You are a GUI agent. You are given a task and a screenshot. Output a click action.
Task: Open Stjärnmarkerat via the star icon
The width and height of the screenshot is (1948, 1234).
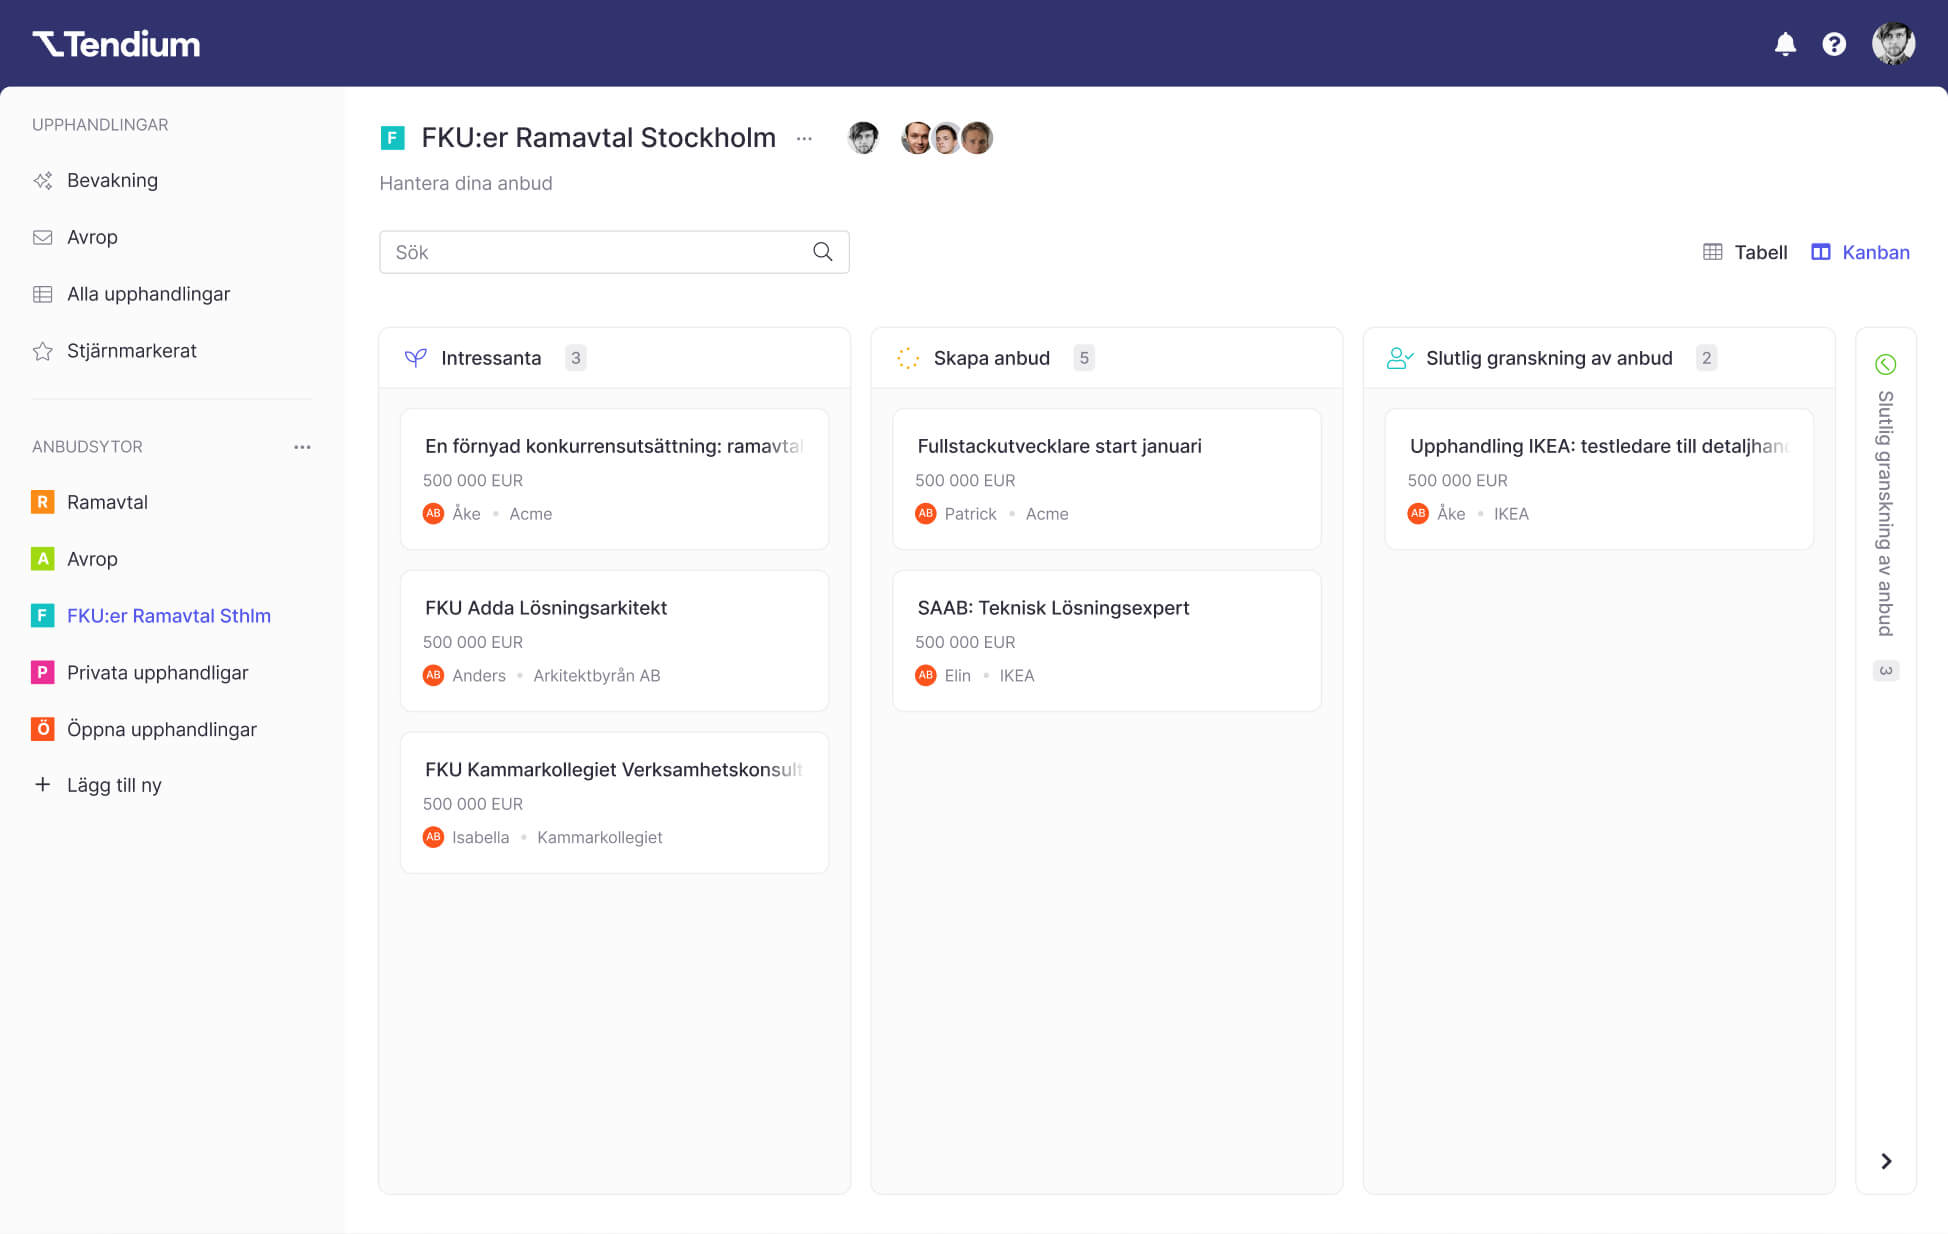(x=42, y=351)
